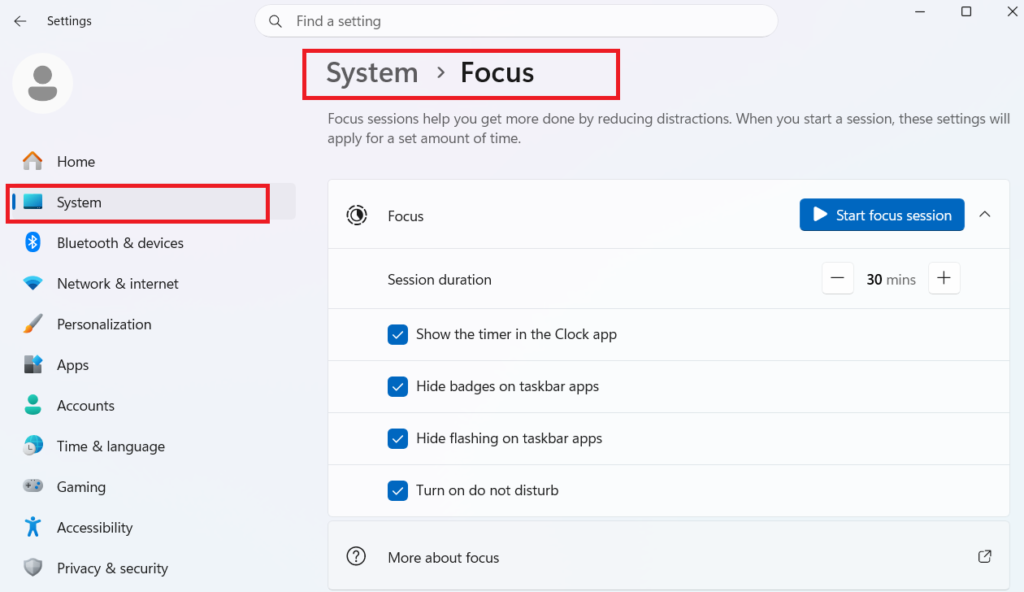The width and height of the screenshot is (1024, 592).
Task: Increase session duration with plus button
Action: pos(944,278)
